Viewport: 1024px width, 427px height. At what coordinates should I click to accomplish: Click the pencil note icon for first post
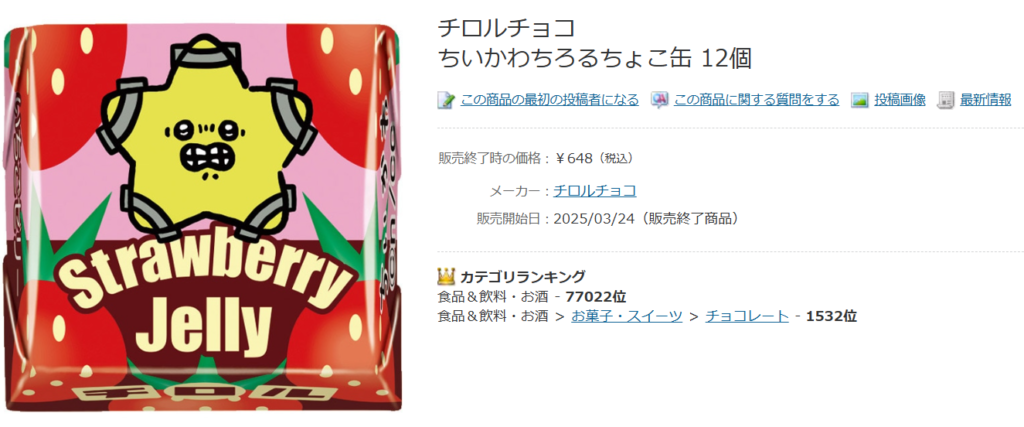pos(445,100)
